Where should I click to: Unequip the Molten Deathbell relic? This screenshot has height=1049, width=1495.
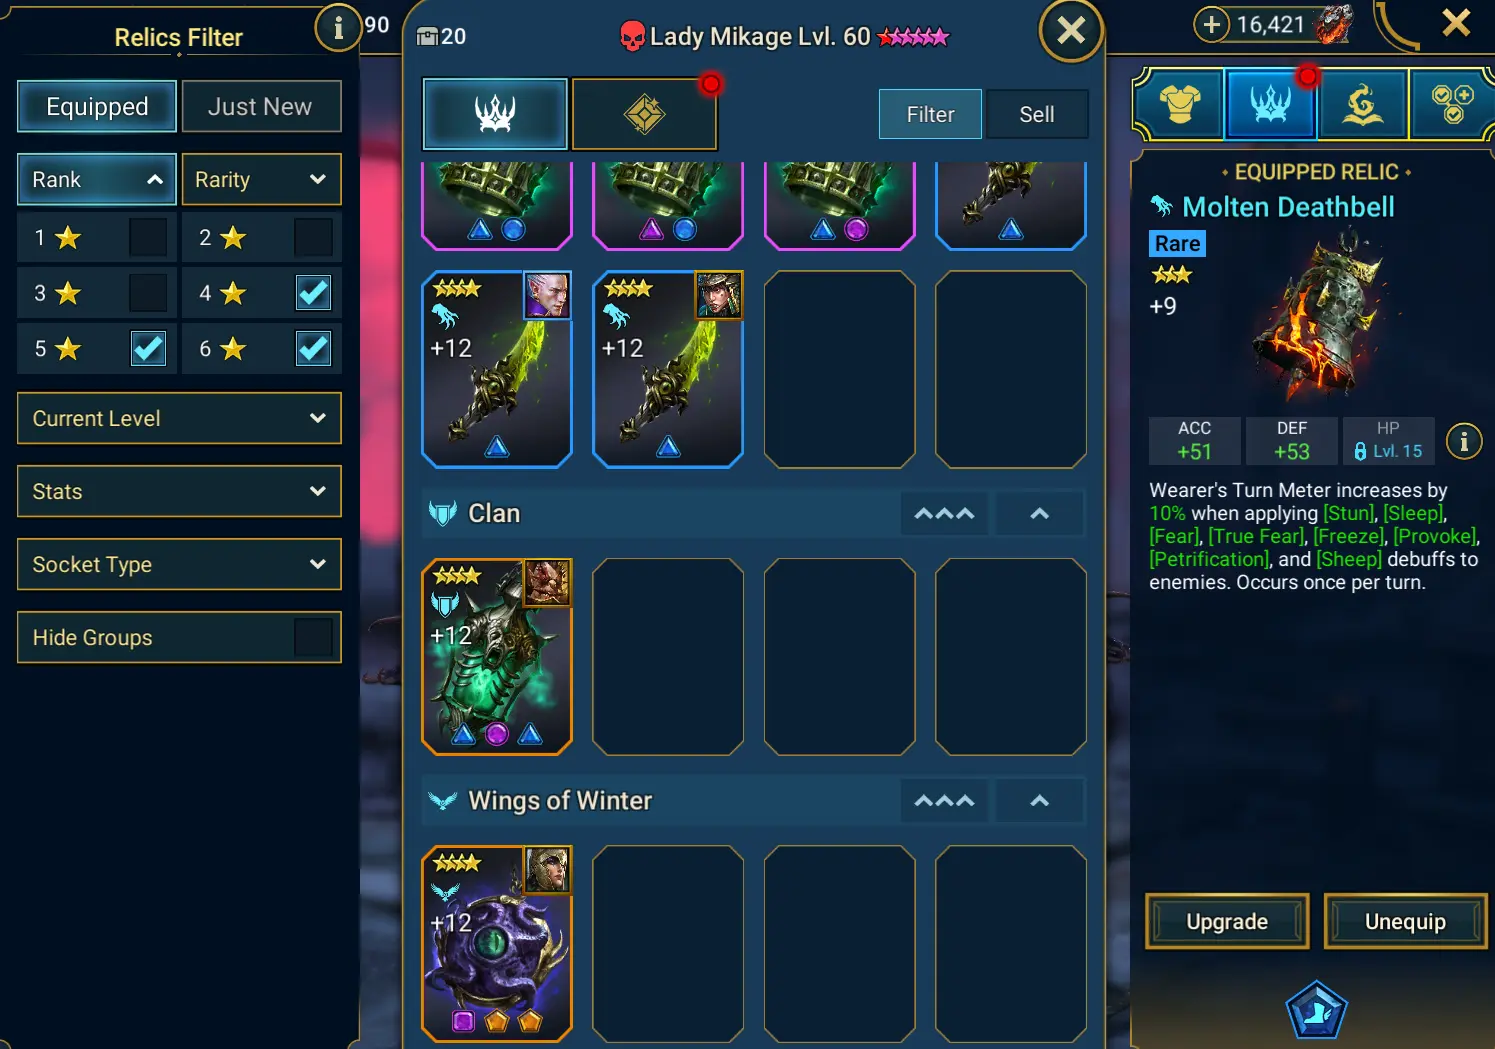pos(1405,921)
